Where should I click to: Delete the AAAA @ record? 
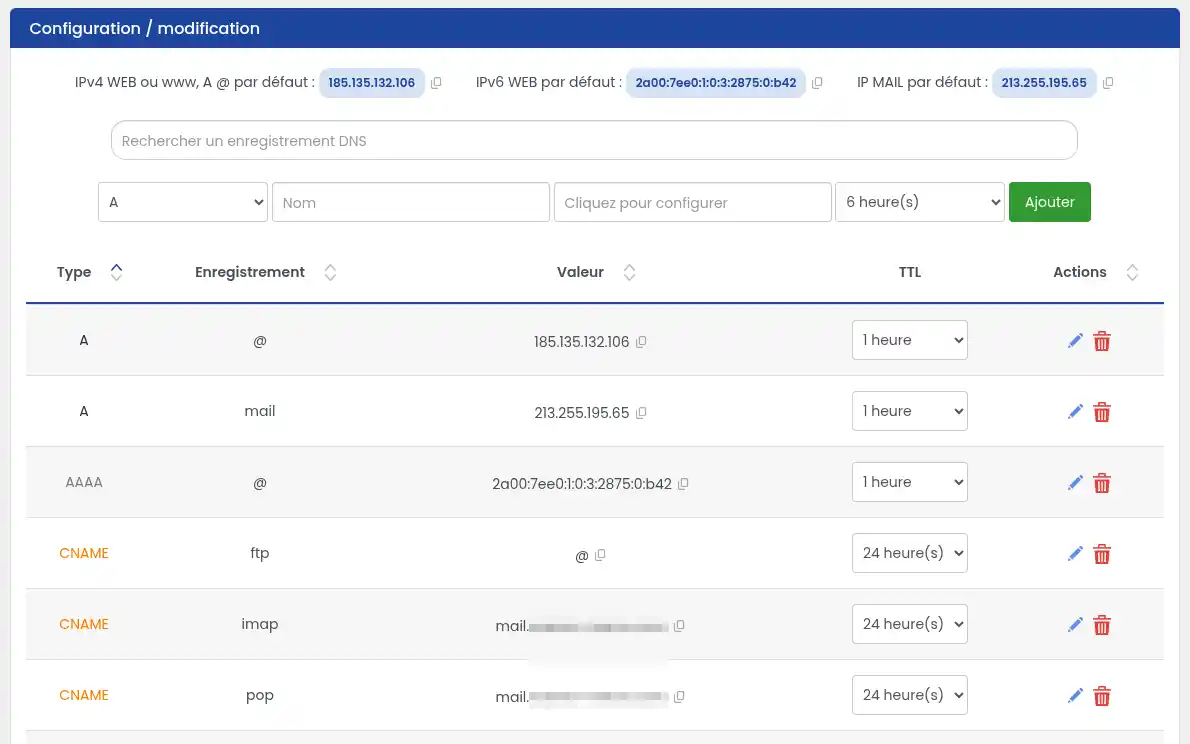click(1102, 483)
